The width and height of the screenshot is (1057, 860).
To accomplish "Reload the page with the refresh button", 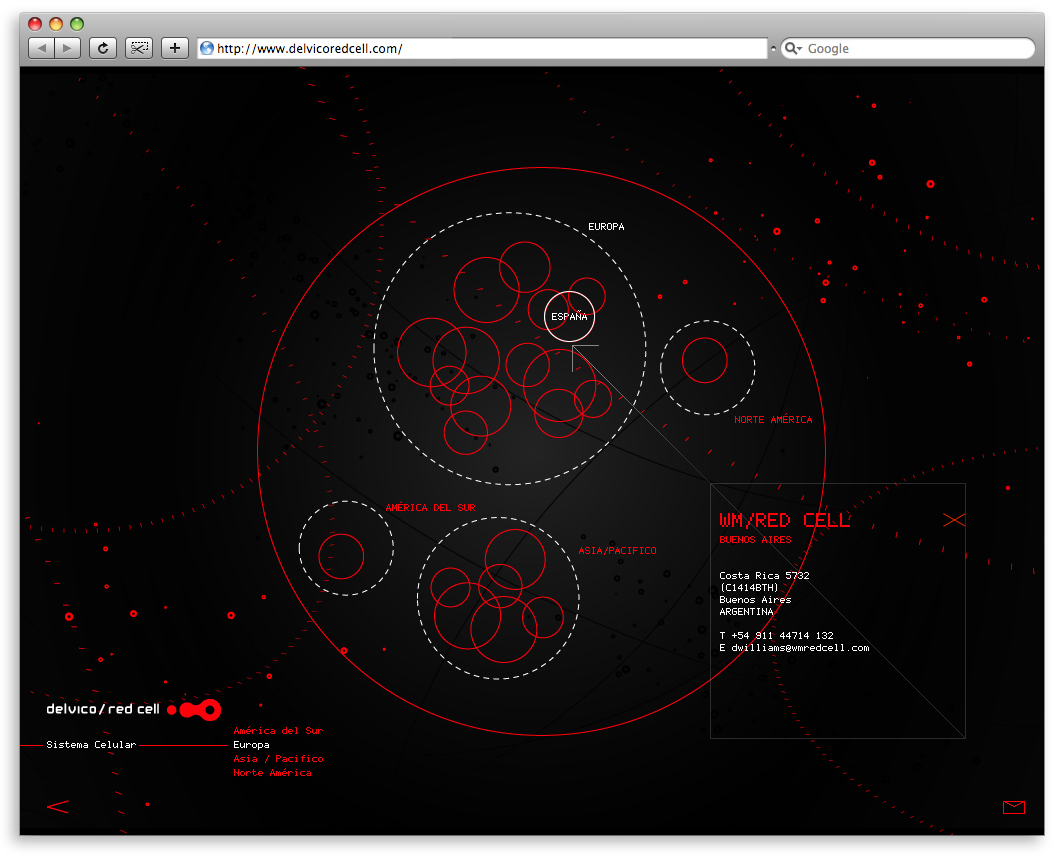I will click(x=103, y=48).
